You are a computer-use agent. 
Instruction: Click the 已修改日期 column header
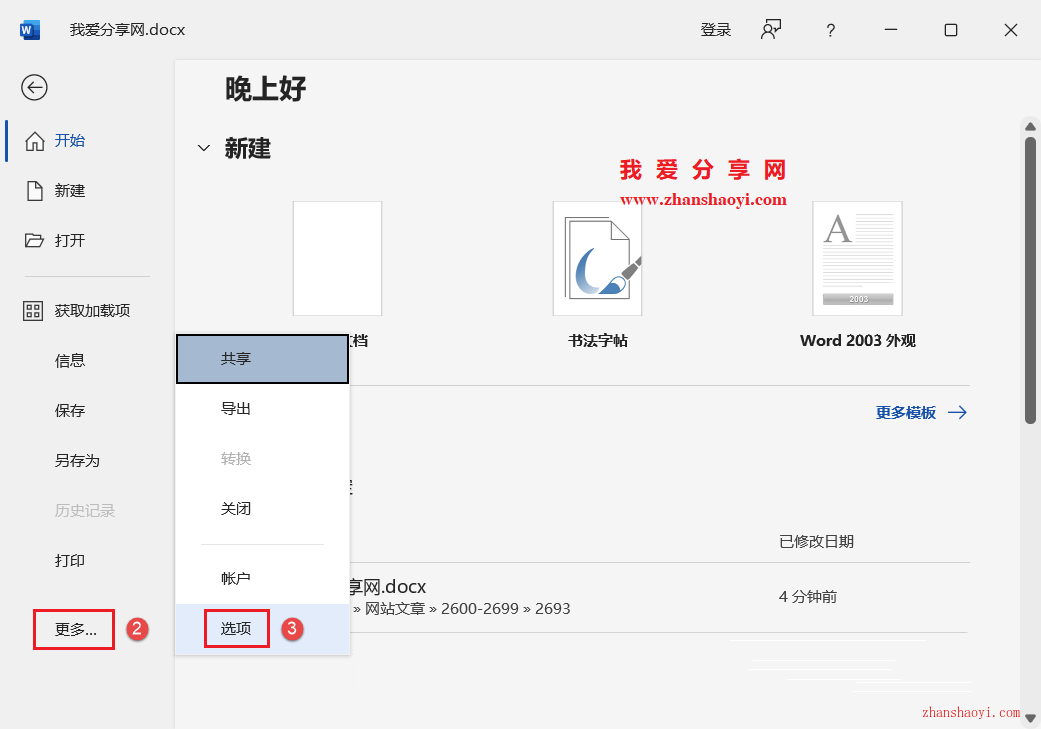817,542
